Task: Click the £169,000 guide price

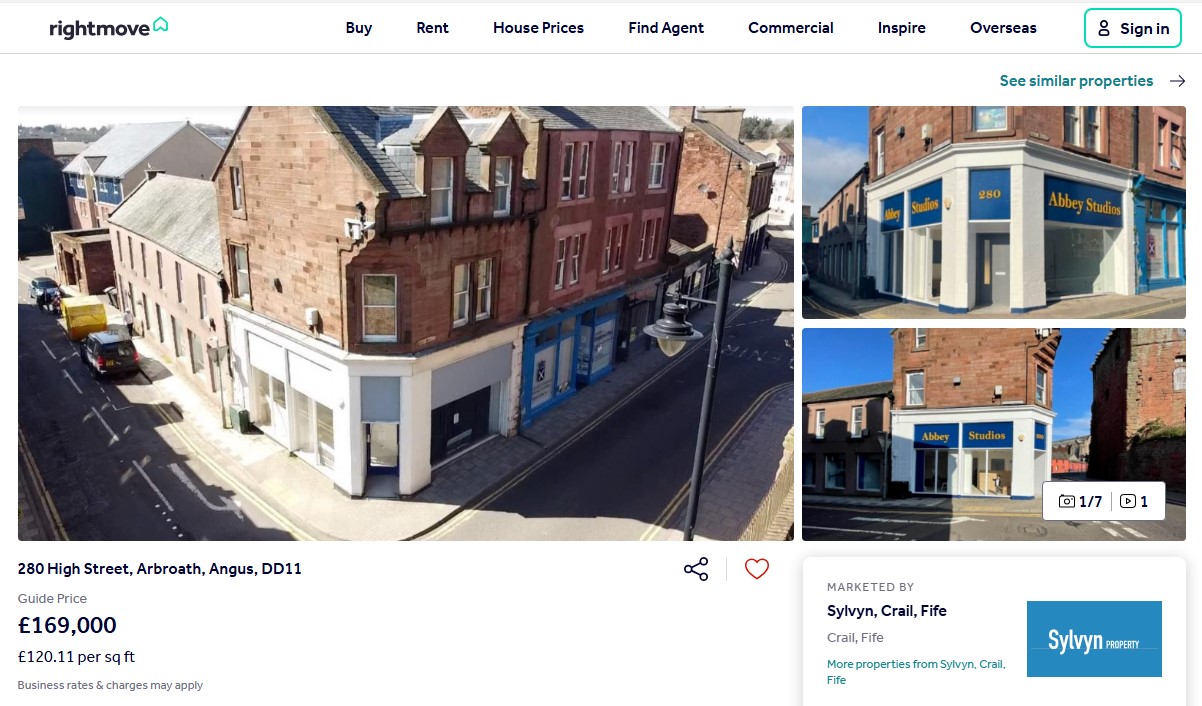Action: [67, 626]
